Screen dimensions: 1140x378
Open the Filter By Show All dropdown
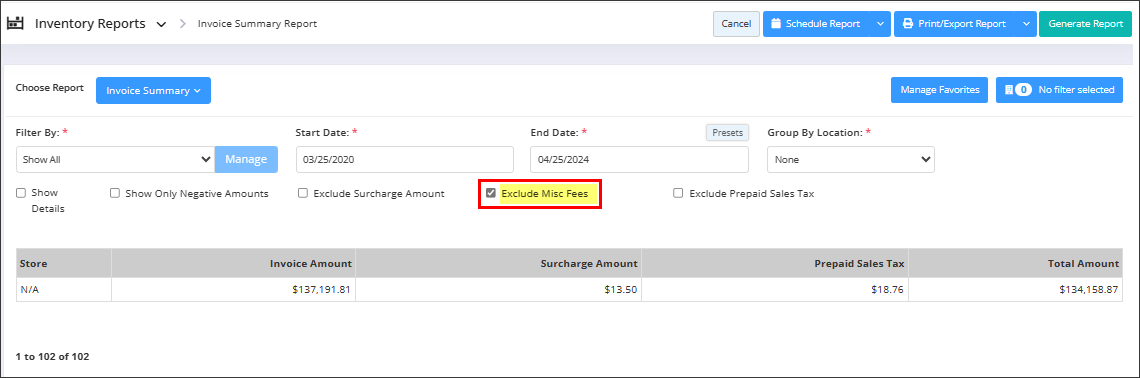[x=116, y=159]
